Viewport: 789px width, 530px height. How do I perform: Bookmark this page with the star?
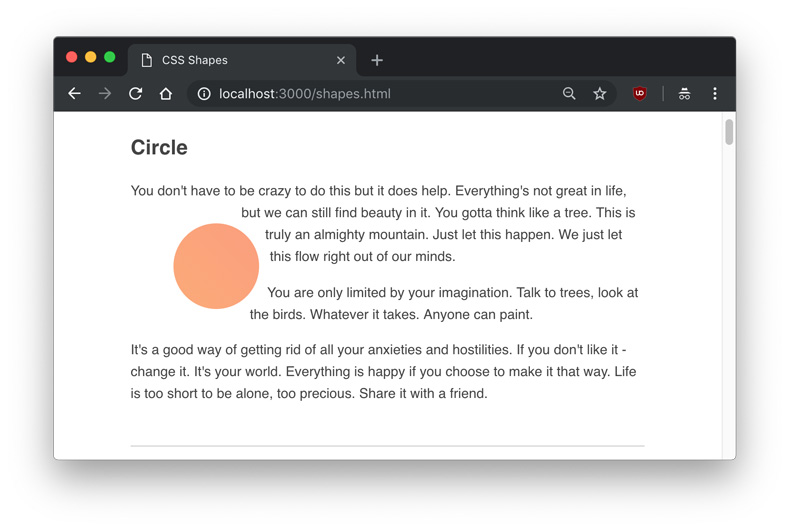point(600,94)
